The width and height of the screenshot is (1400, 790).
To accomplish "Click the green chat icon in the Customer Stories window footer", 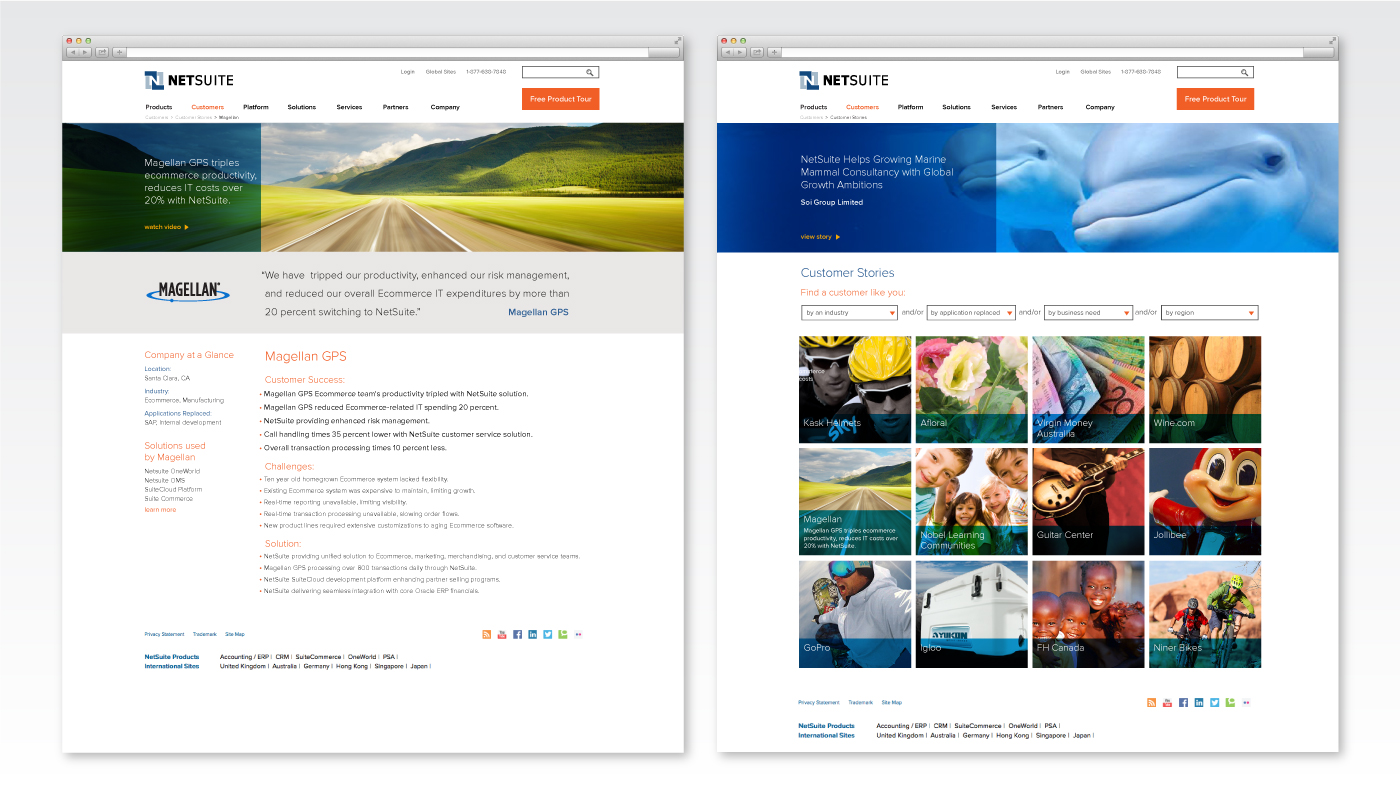I will [1229, 703].
